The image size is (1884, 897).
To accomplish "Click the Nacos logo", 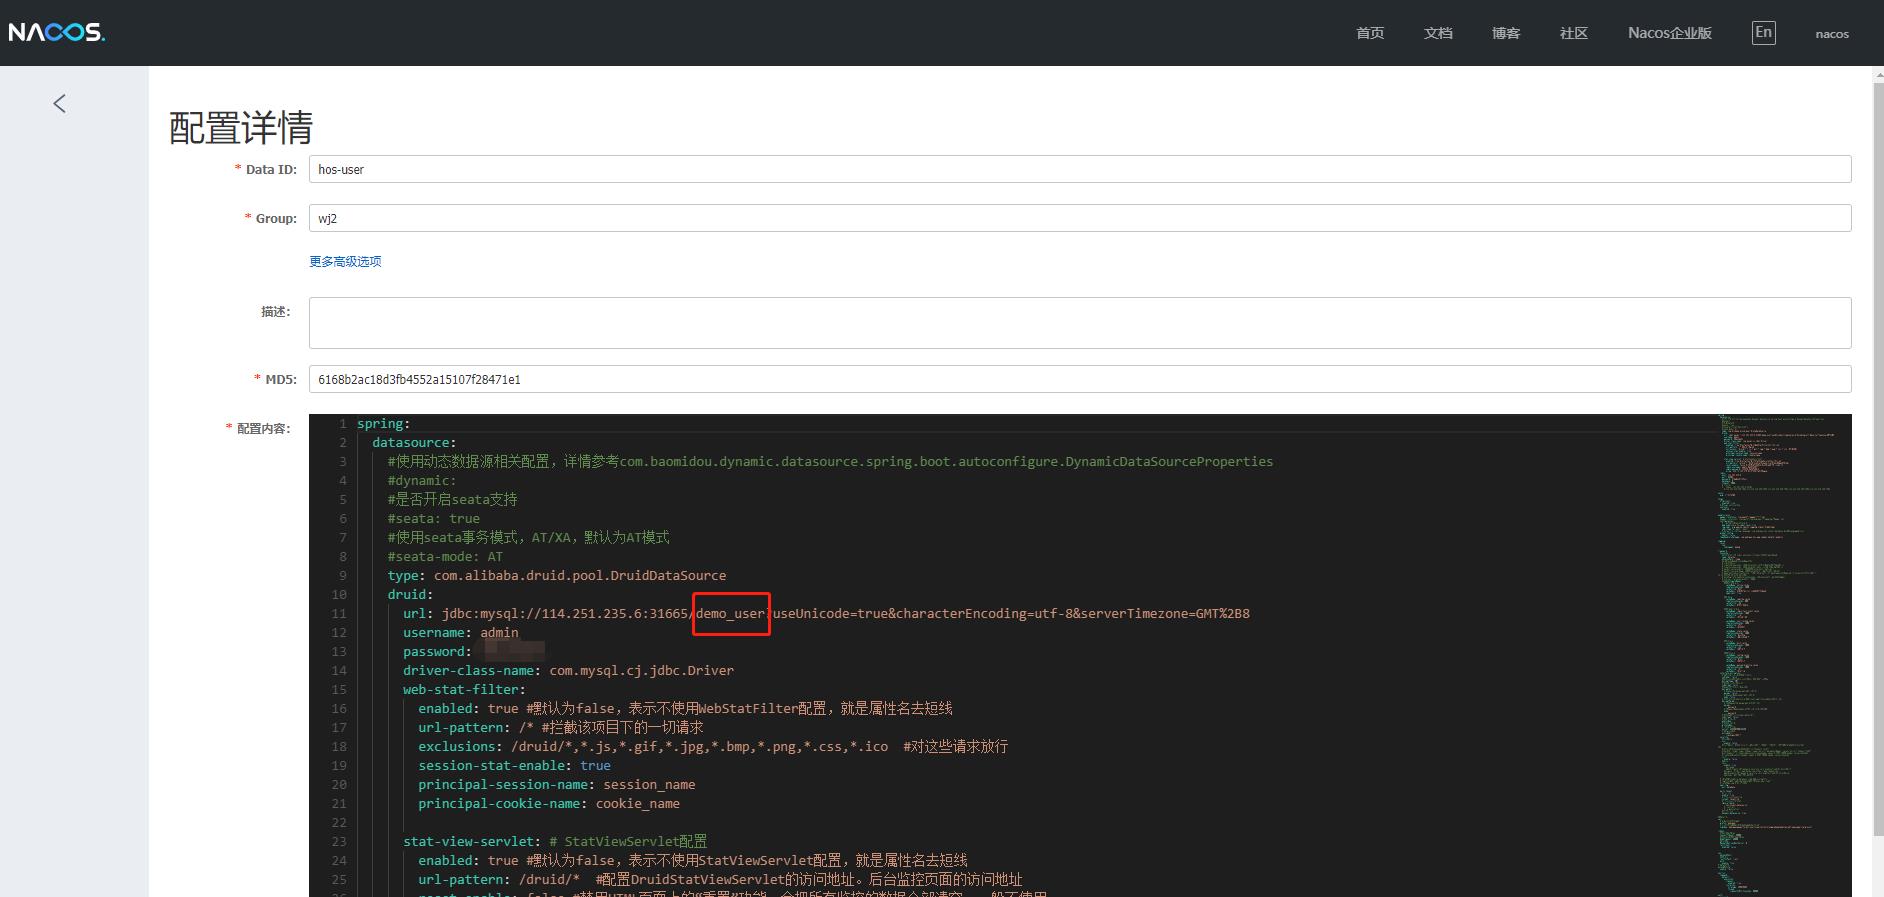I will tap(57, 33).
